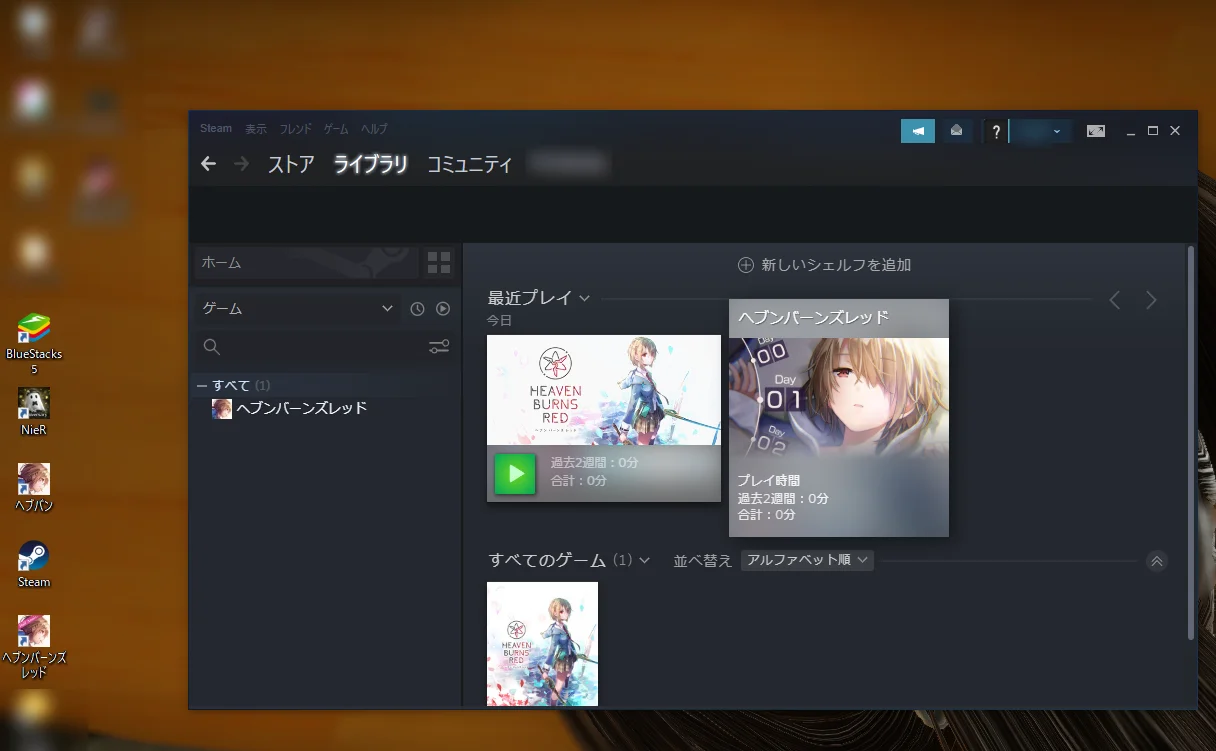1216x751 pixels.
Task: Click the ready-to-play filter icon
Action: (x=443, y=309)
